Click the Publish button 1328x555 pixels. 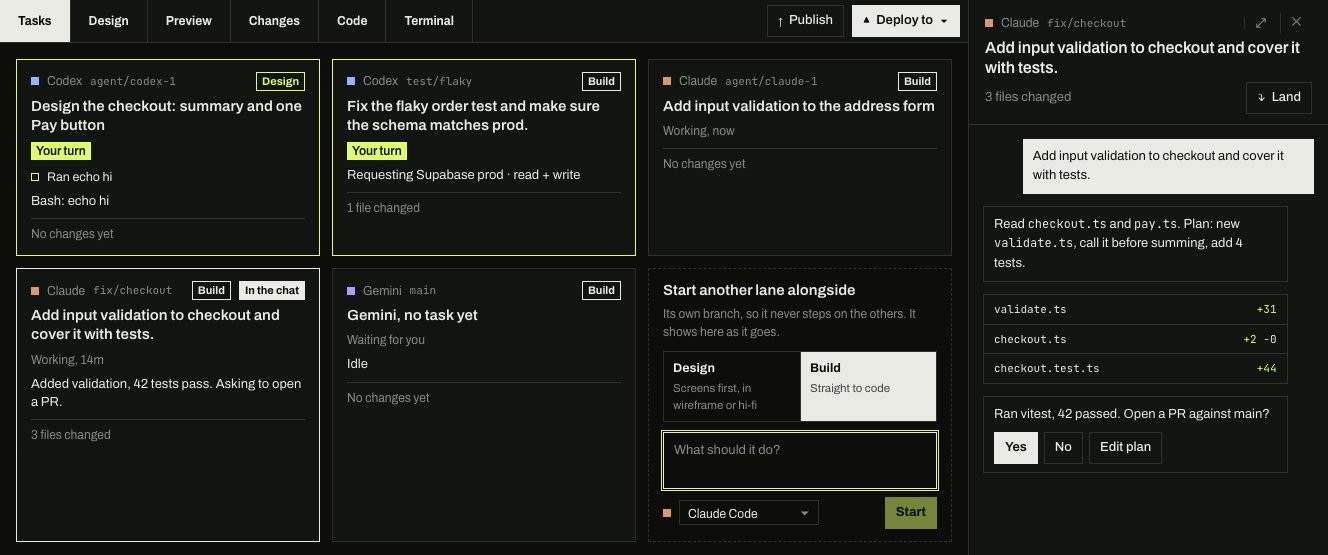pos(805,20)
